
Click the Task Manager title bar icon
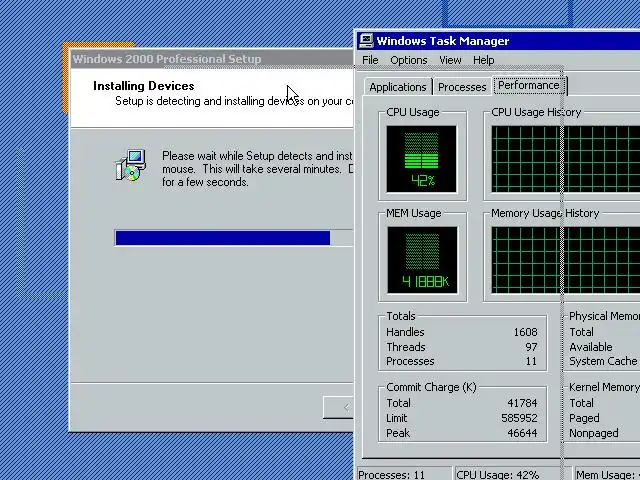366,40
